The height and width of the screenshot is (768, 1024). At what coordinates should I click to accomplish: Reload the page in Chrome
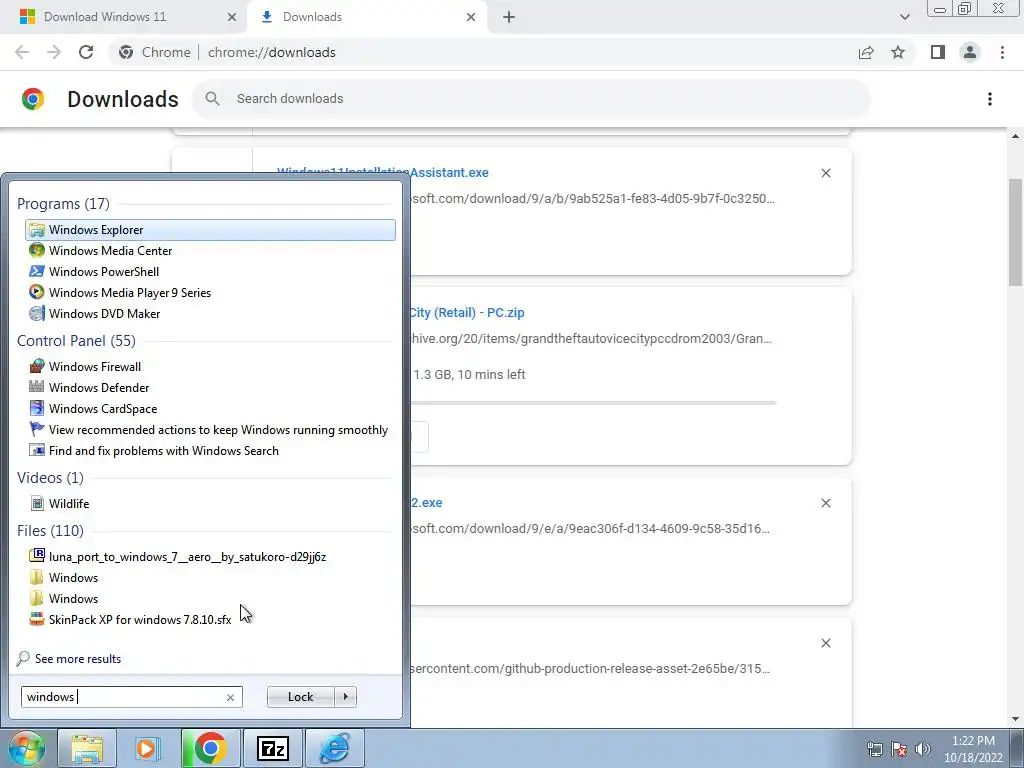tap(86, 52)
